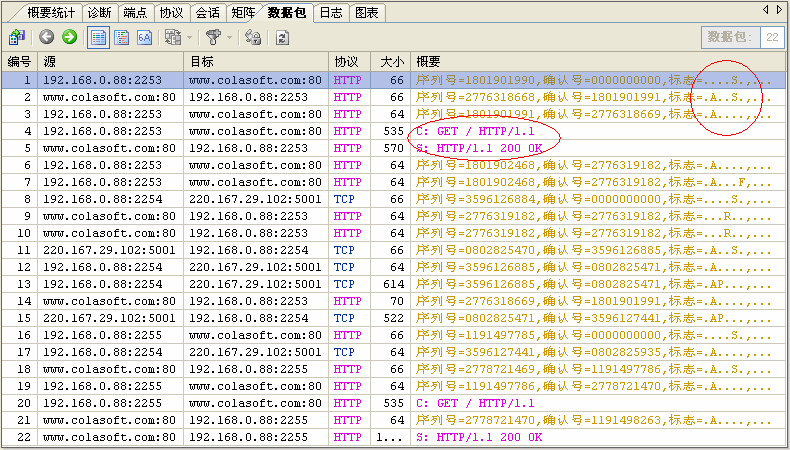Viewport: 790px width, 450px height.
Task: Click target 220.167.29.102:5001 in row 12
Action: pos(255,267)
